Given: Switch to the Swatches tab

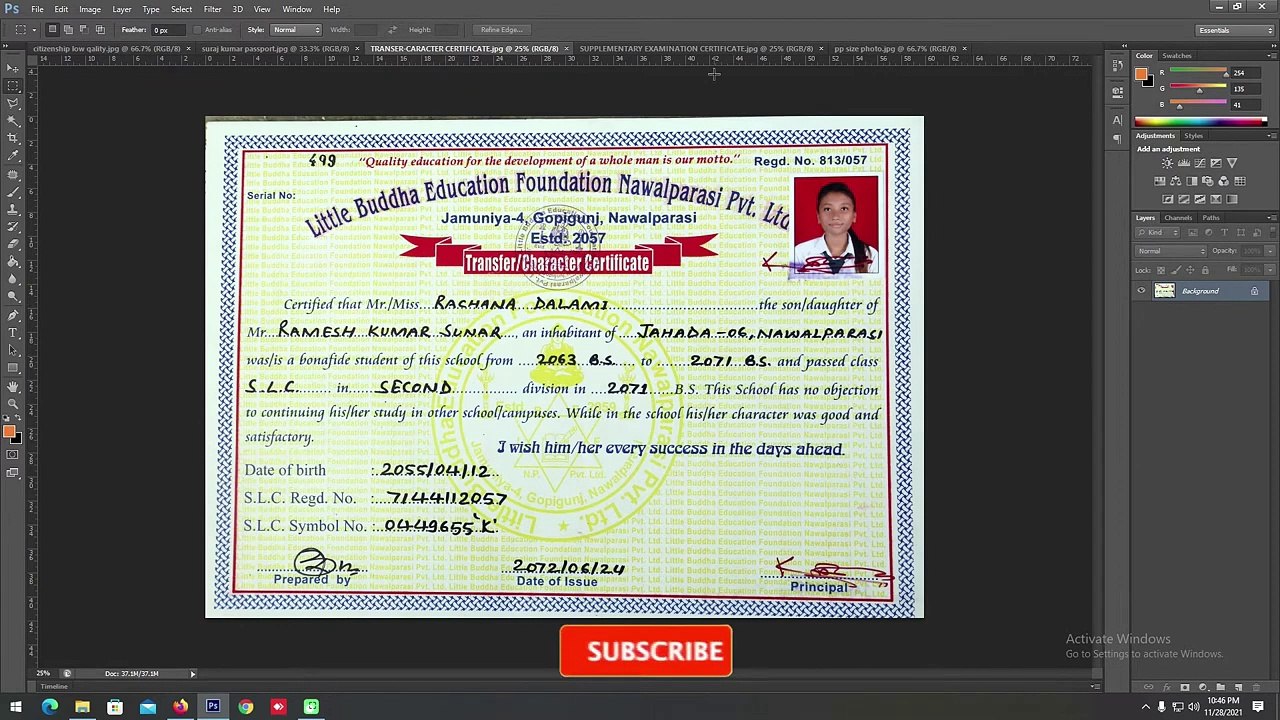Looking at the screenshot, I should click(x=1177, y=56).
